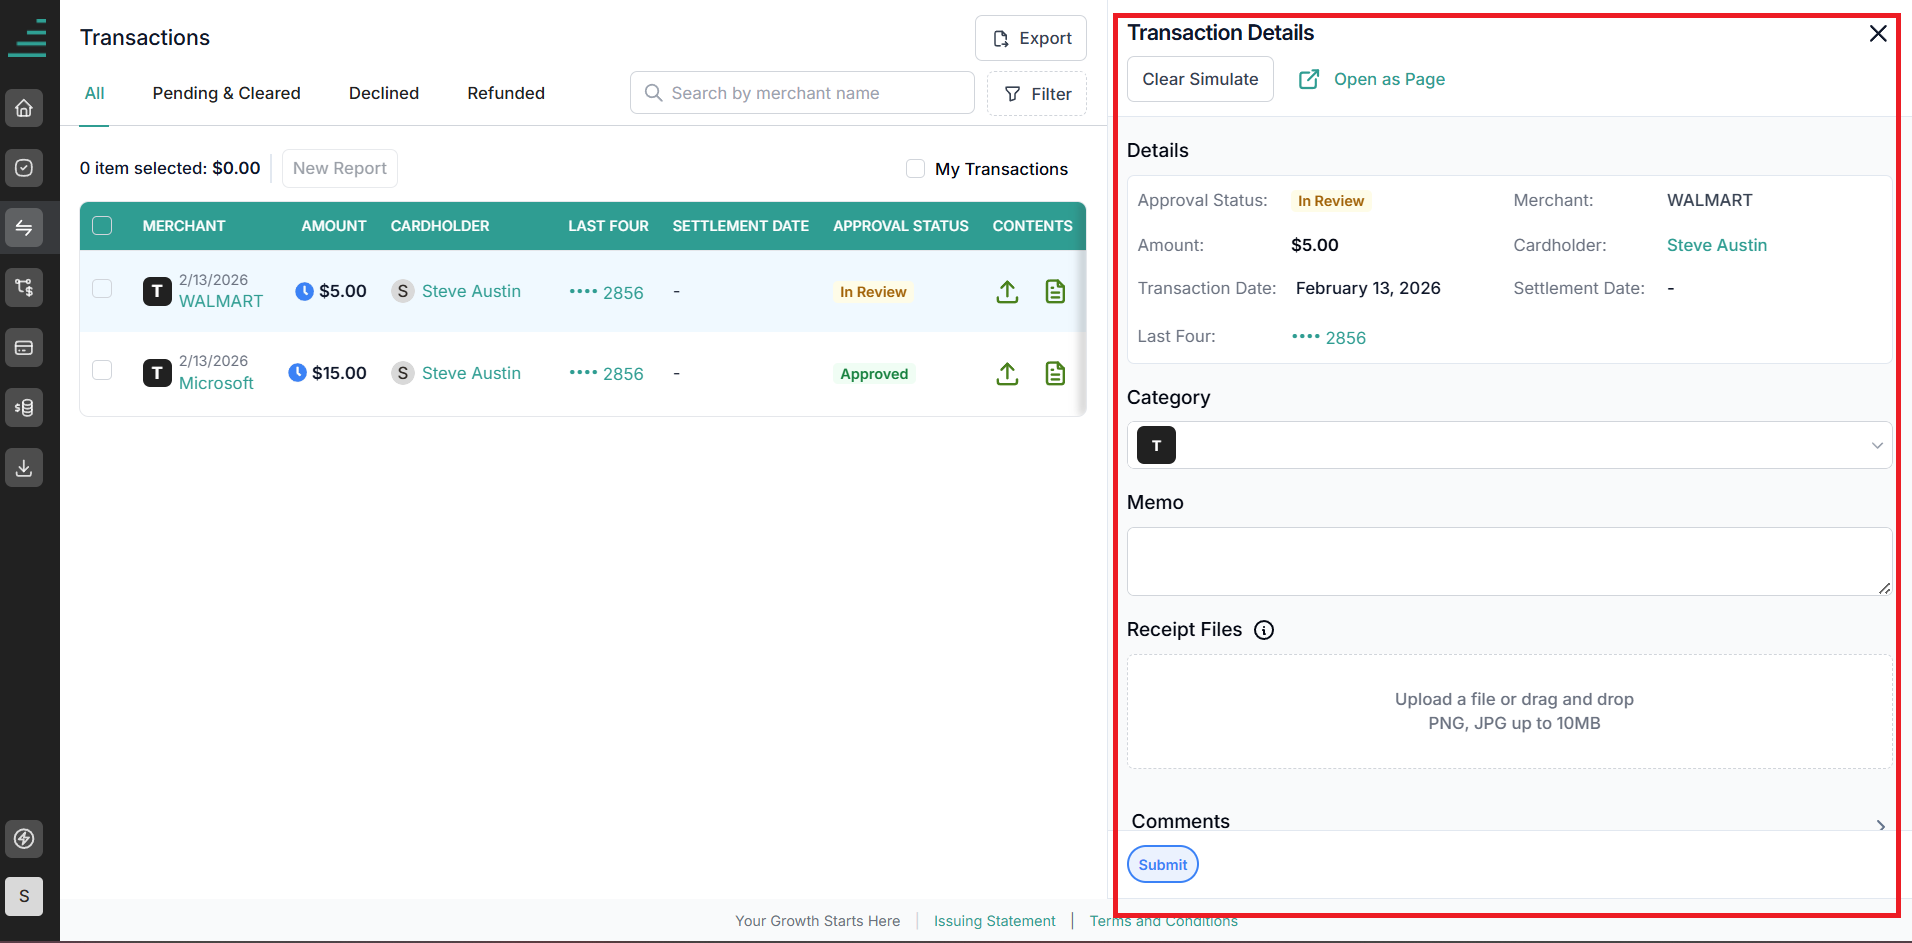The height and width of the screenshot is (943, 1912).
Task: Click the Approved badge in Microsoft row
Action: pyautogui.click(x=874, y=374)
